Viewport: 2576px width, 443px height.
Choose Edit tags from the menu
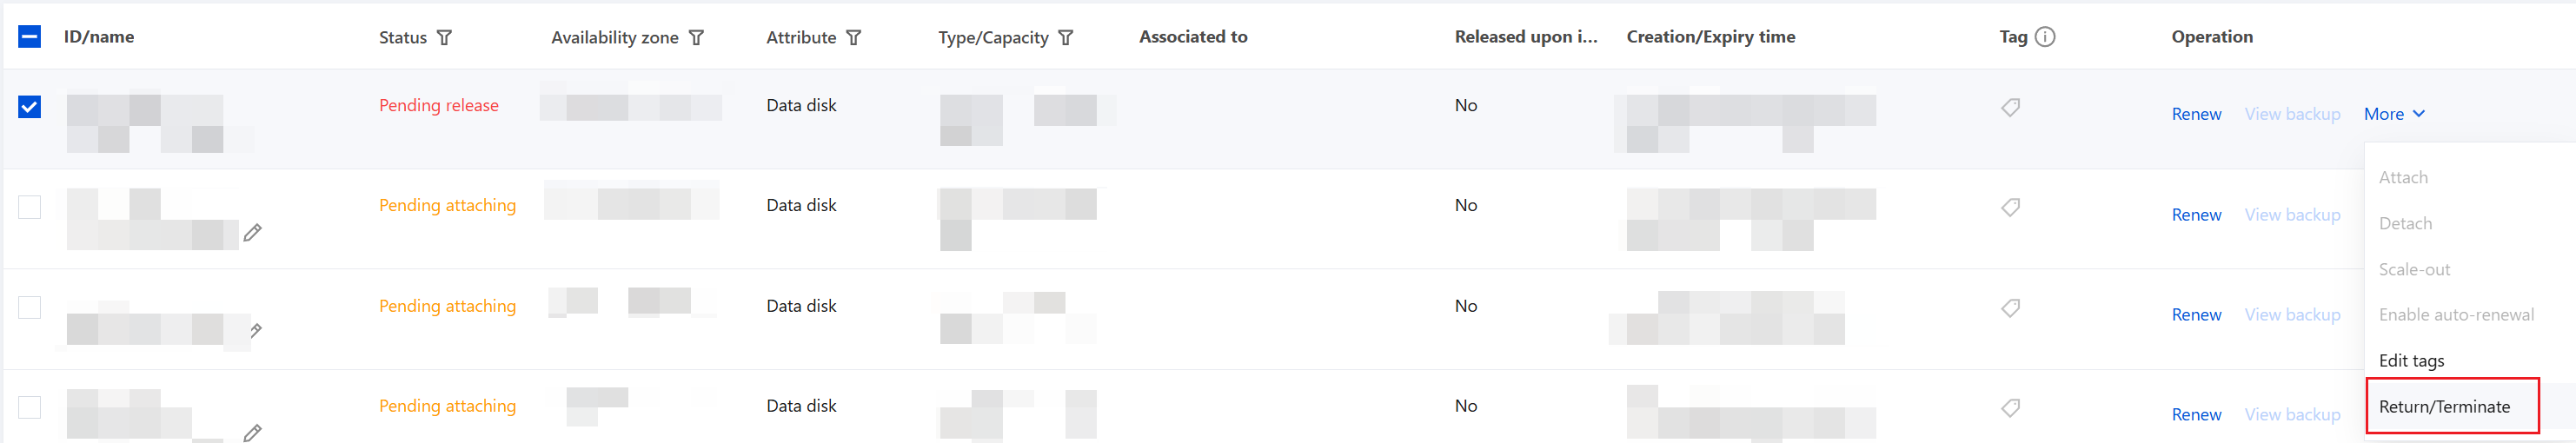point(2411,360)
